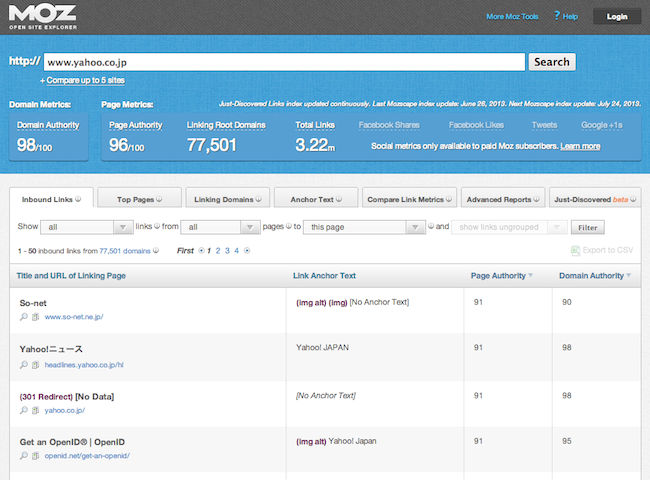Go to results page 2
Image resolution: width=650 pixels, height=480 pixels.
pos(218,250)
